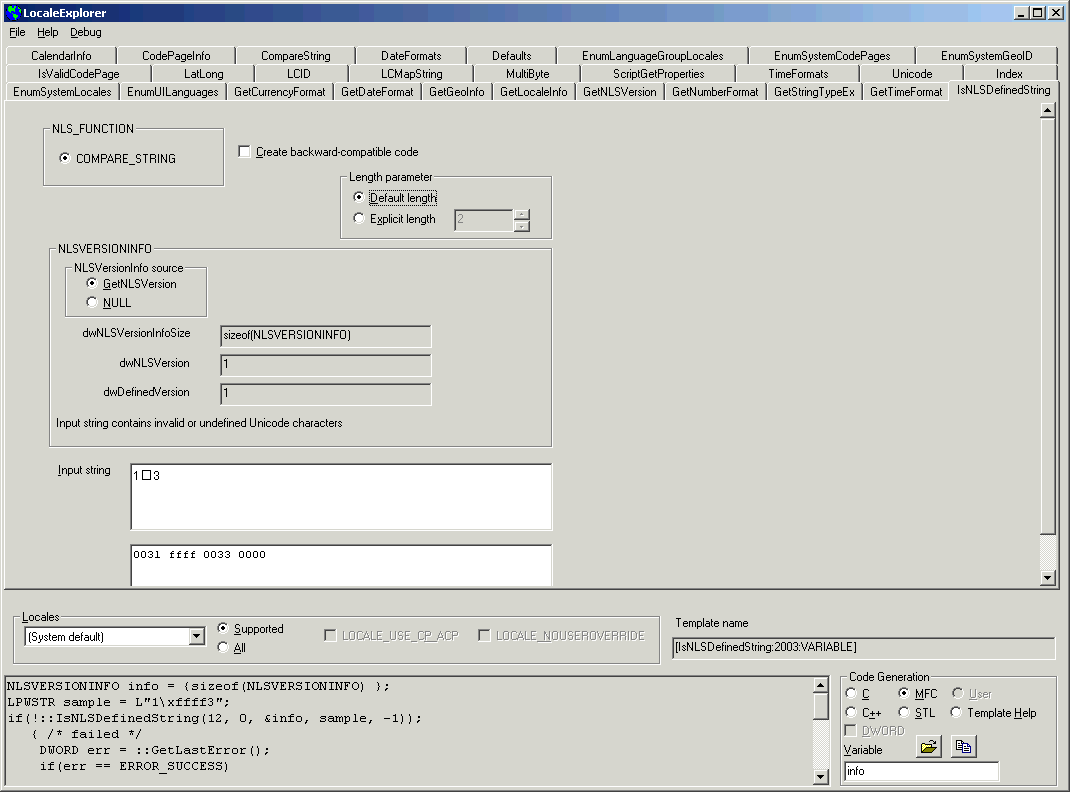Switch to the EnumSystemLocales tab

point(62,91)
